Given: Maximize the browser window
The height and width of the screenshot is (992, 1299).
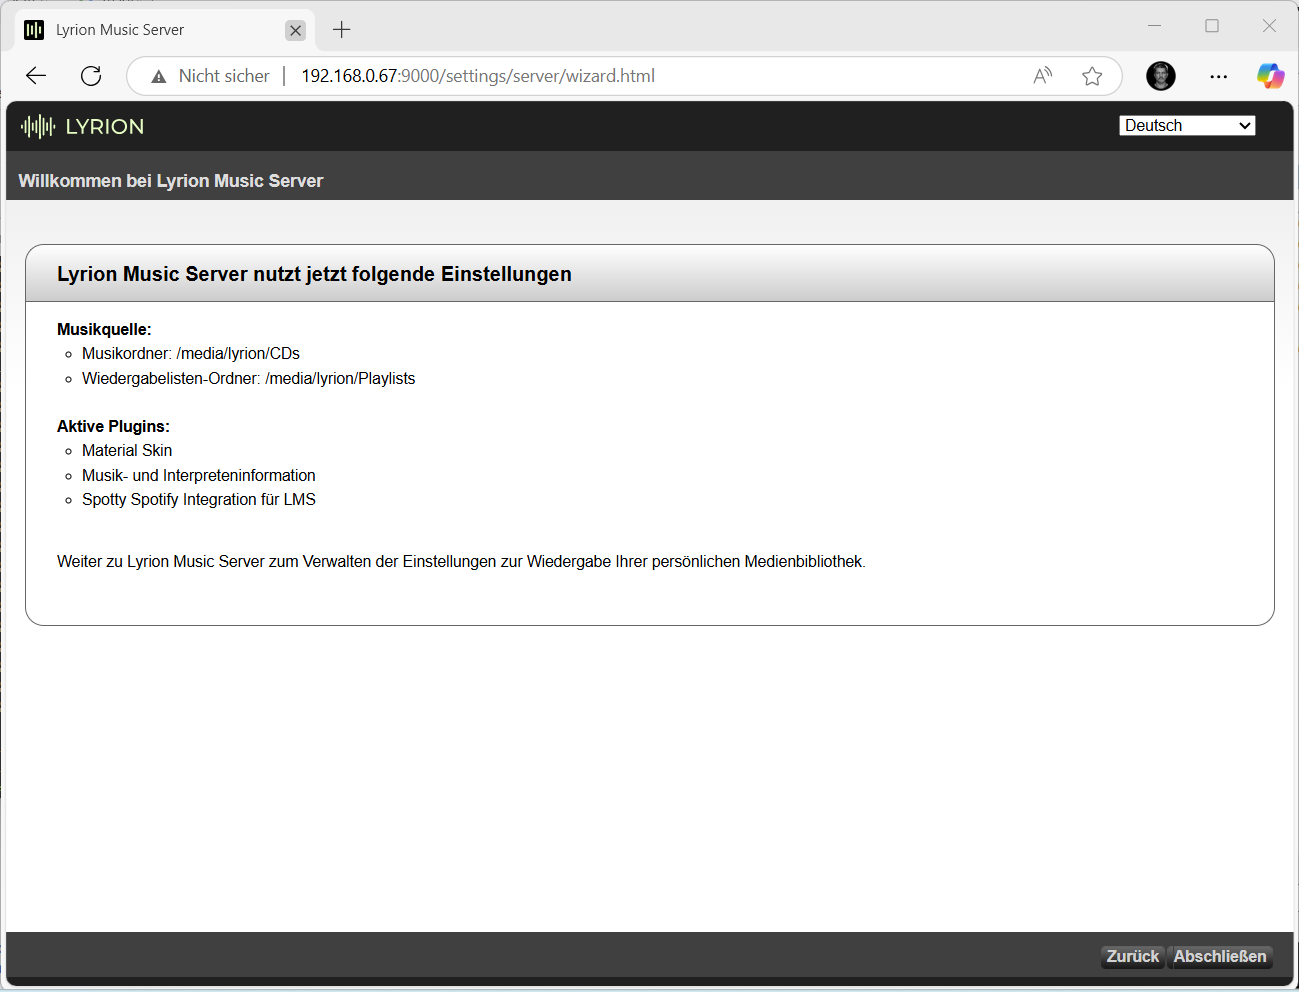Looking at the screenshot, I should point(1212,26).
